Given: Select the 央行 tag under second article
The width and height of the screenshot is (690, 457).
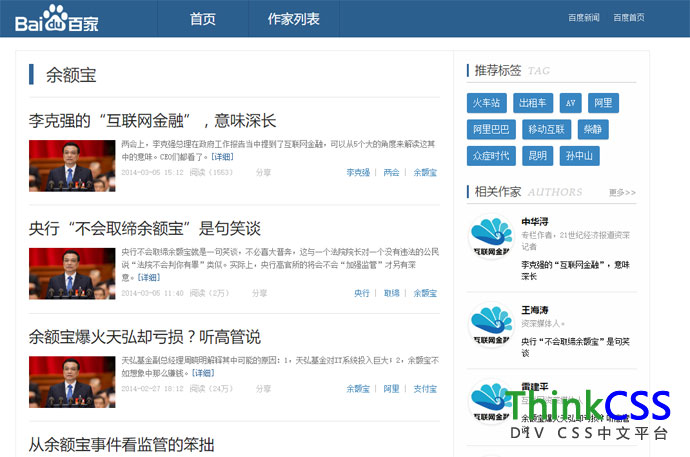Looking at the screenshot, I should (x=362, y=293).
